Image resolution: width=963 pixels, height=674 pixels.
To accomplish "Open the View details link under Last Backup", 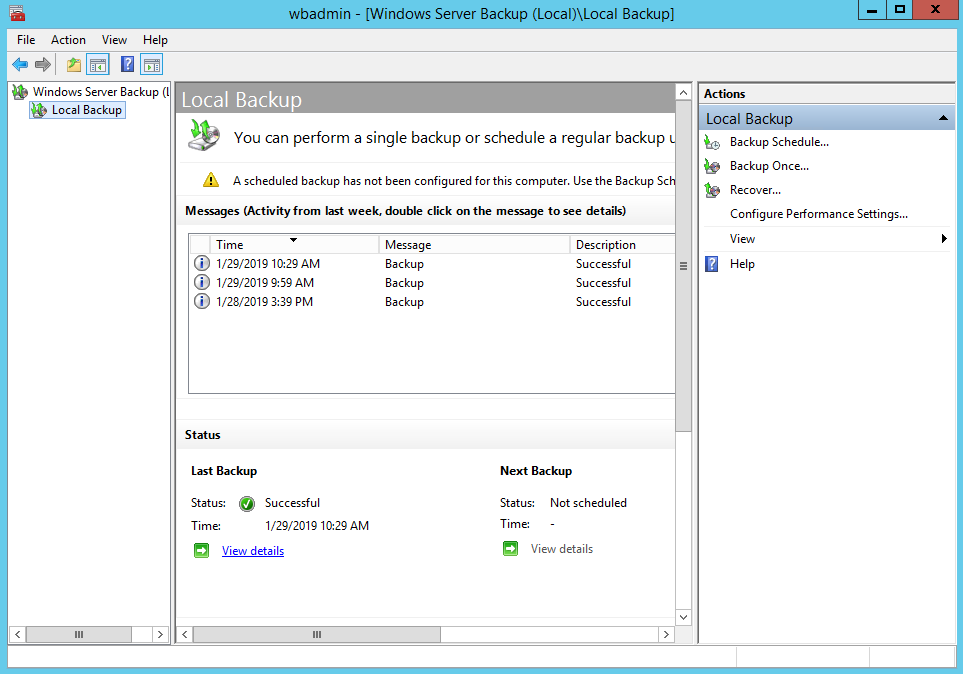I will coord(253,551).
